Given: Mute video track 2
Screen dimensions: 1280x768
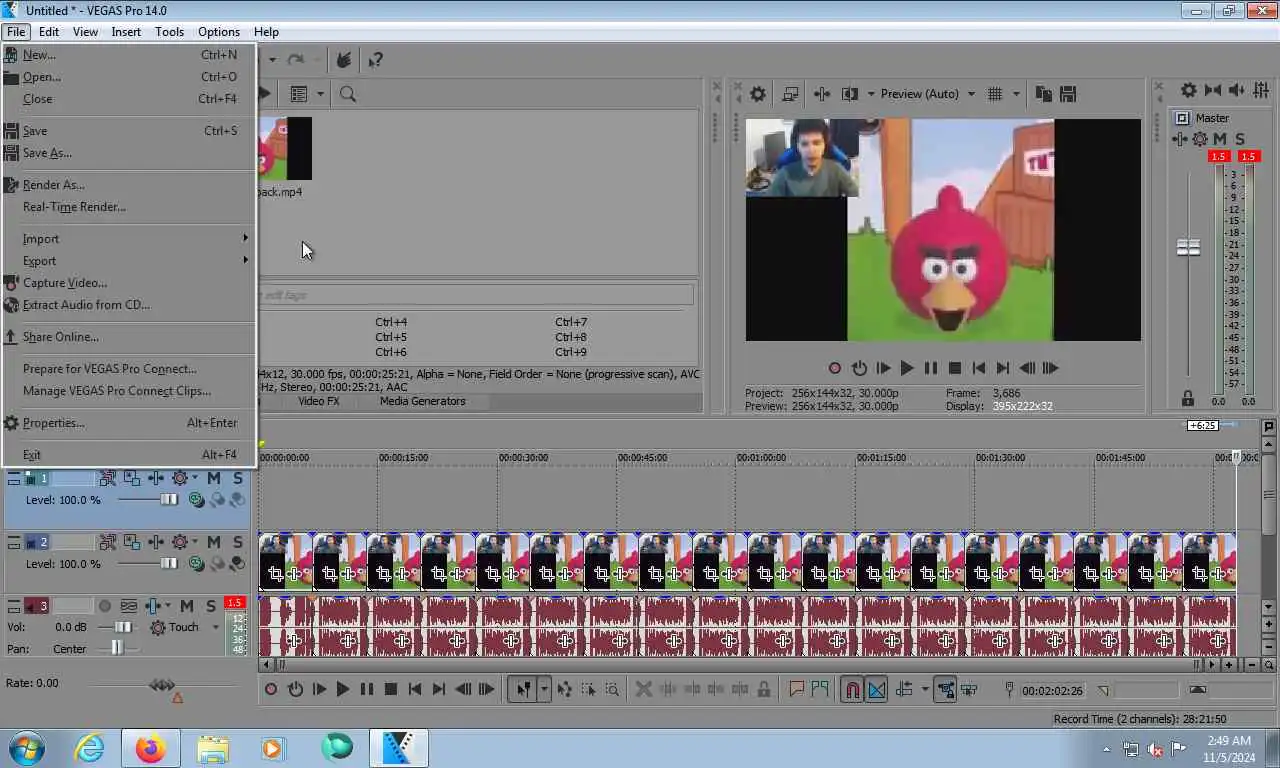Looking at the screenshot, I should [x=214, y=542].
